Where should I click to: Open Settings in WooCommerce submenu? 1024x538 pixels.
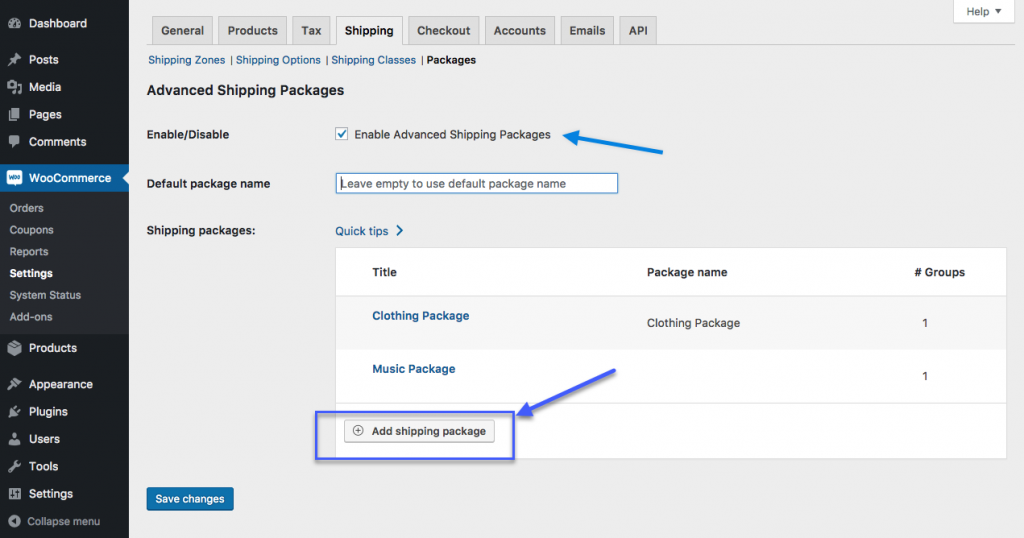[31, 273]
